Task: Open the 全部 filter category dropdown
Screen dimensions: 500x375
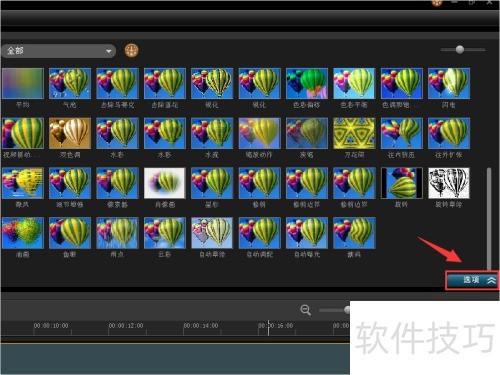Action: (x=58, y=51)
